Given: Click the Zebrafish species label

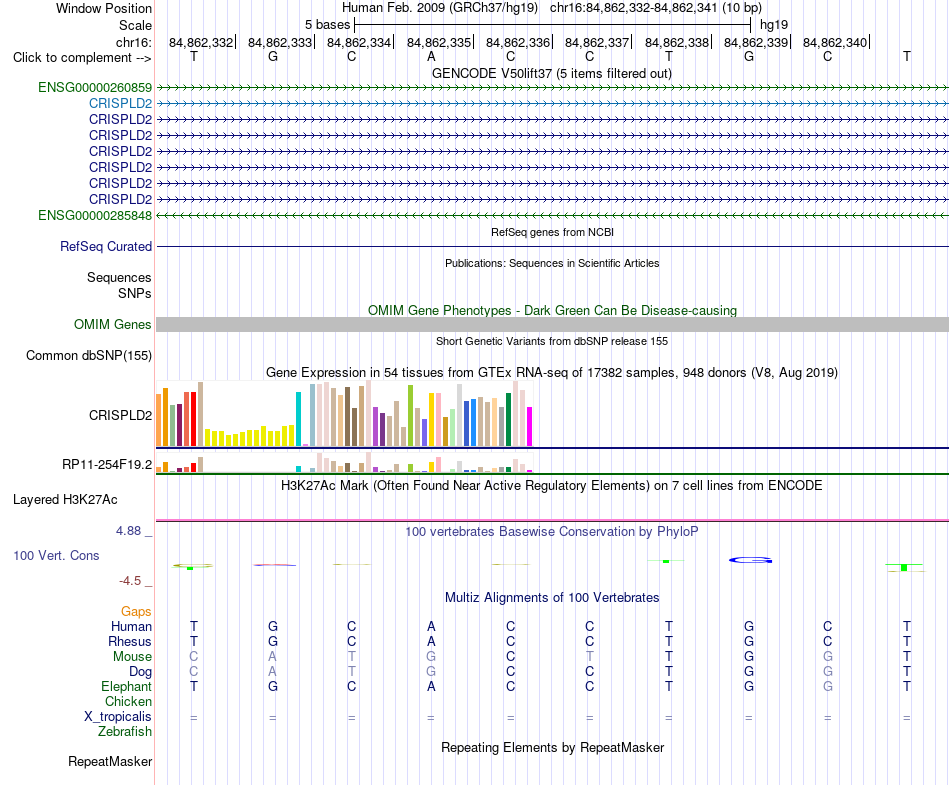Looking at the screenshot, I should click(125, 732).
